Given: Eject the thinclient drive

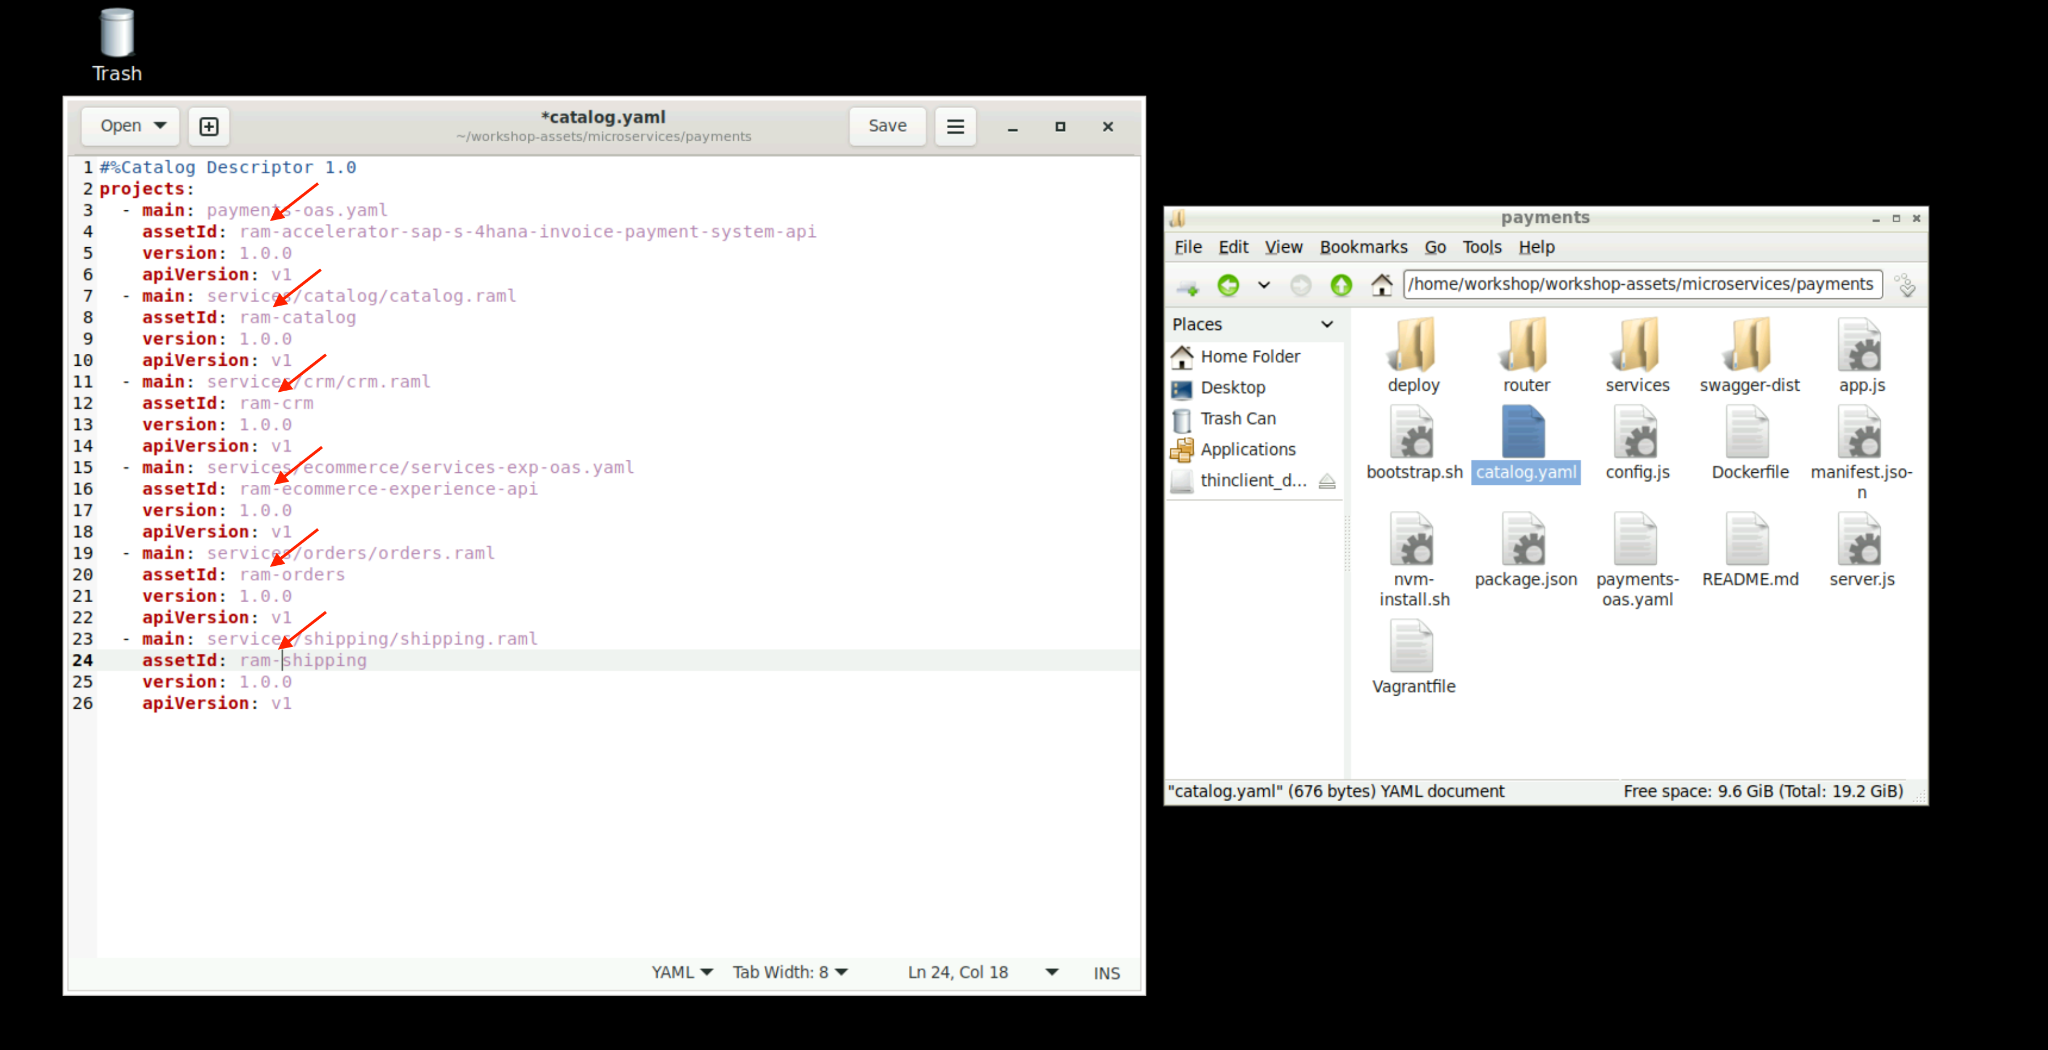Looking at the screenshot, I should point(1327,481).
